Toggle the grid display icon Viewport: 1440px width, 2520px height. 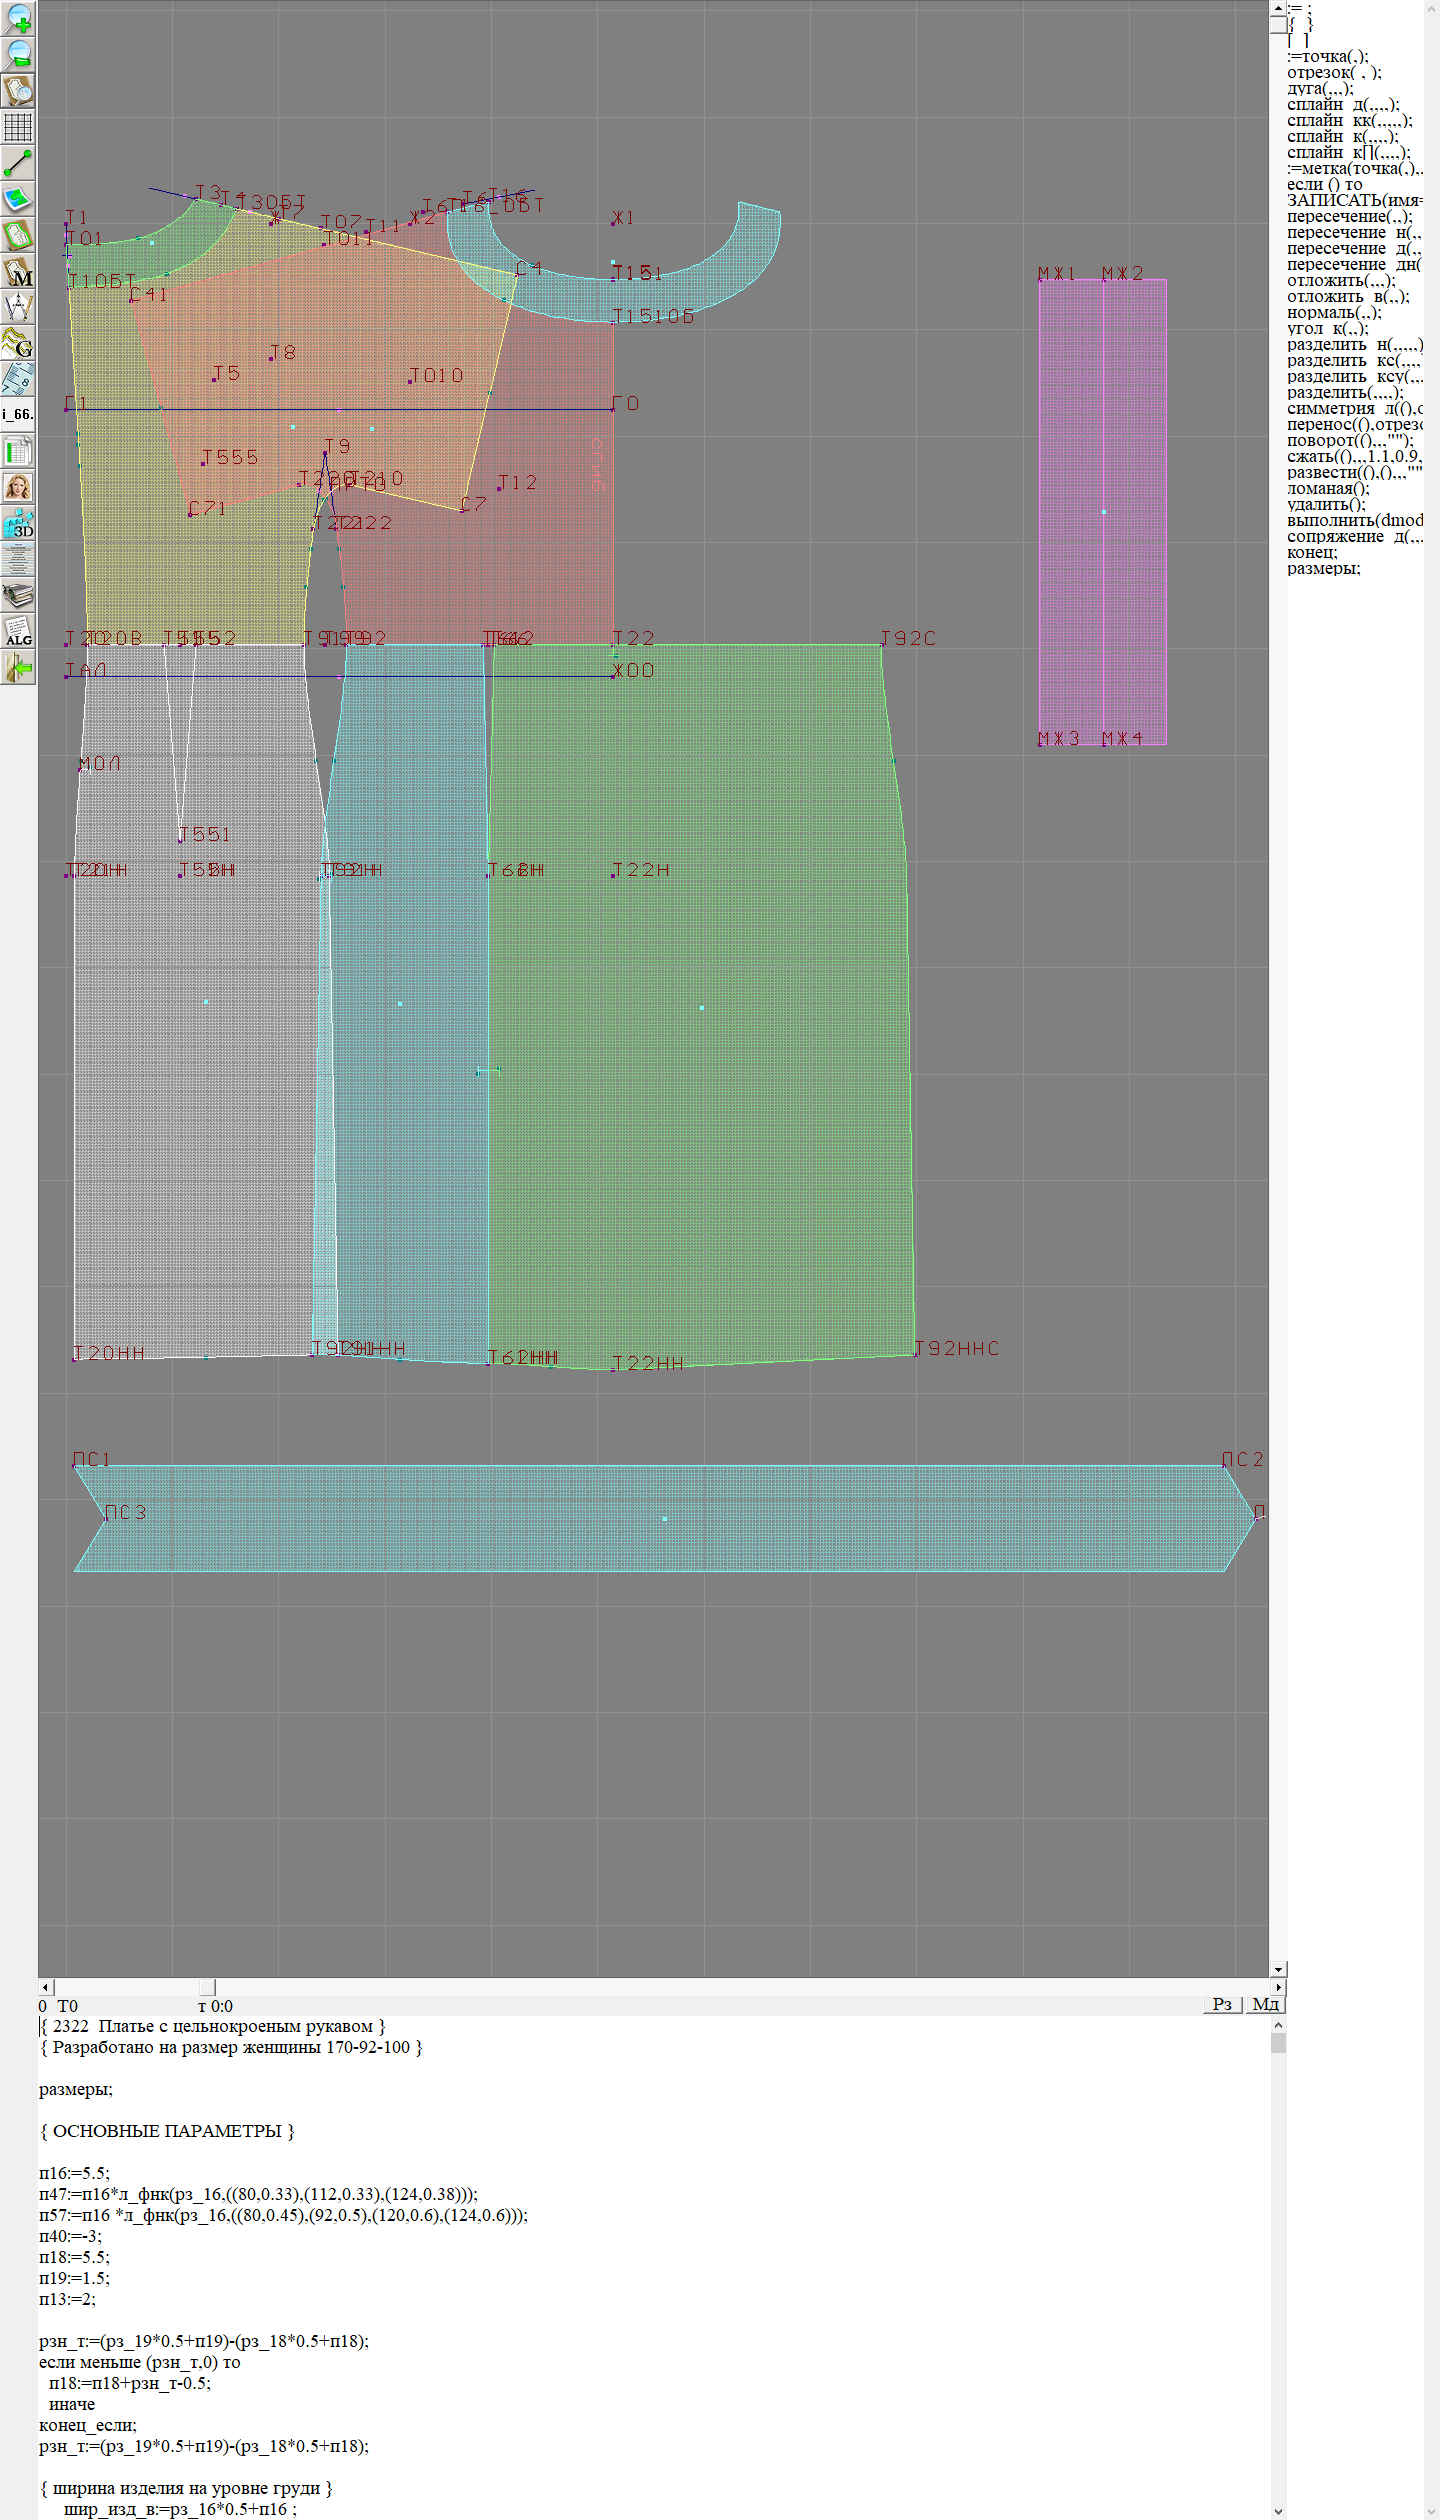click(x=18, y=127)
